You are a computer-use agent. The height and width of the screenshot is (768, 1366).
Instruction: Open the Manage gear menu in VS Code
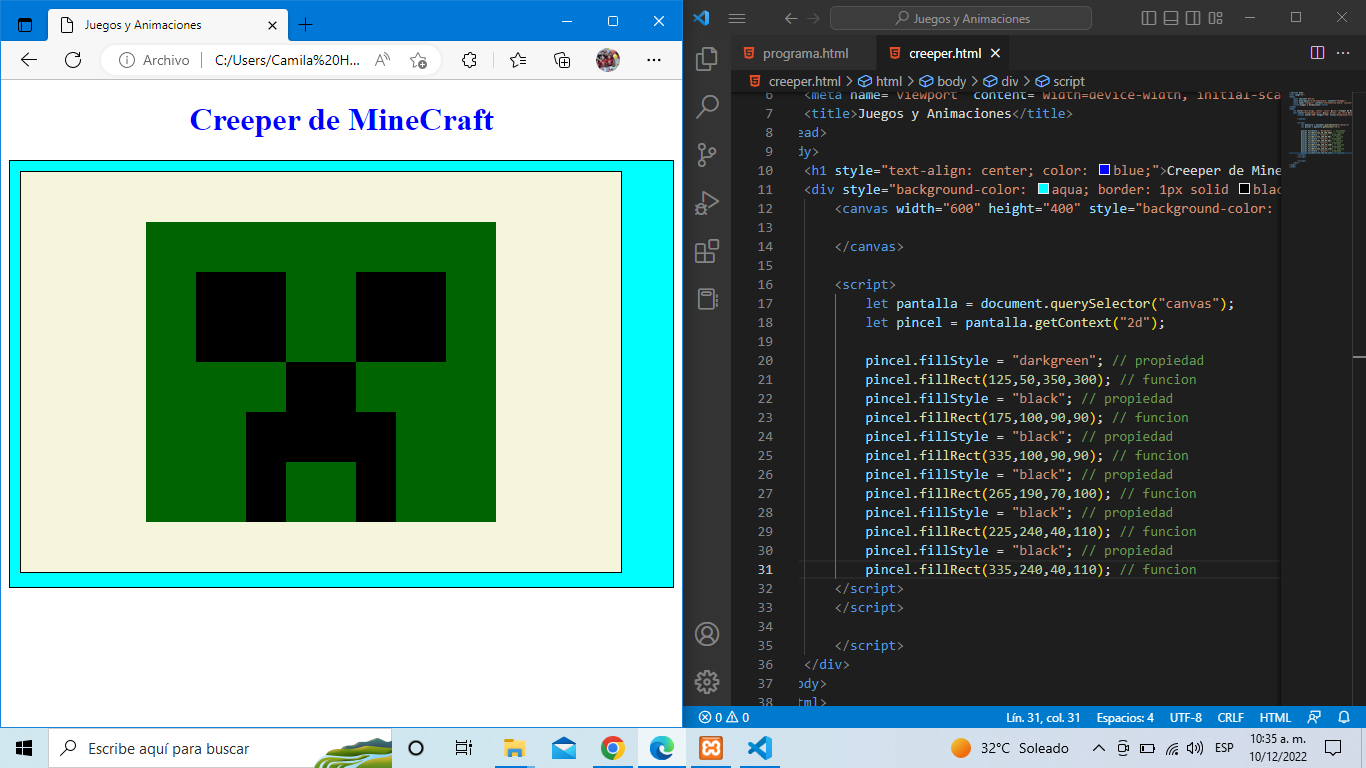[x=707, y=682]
